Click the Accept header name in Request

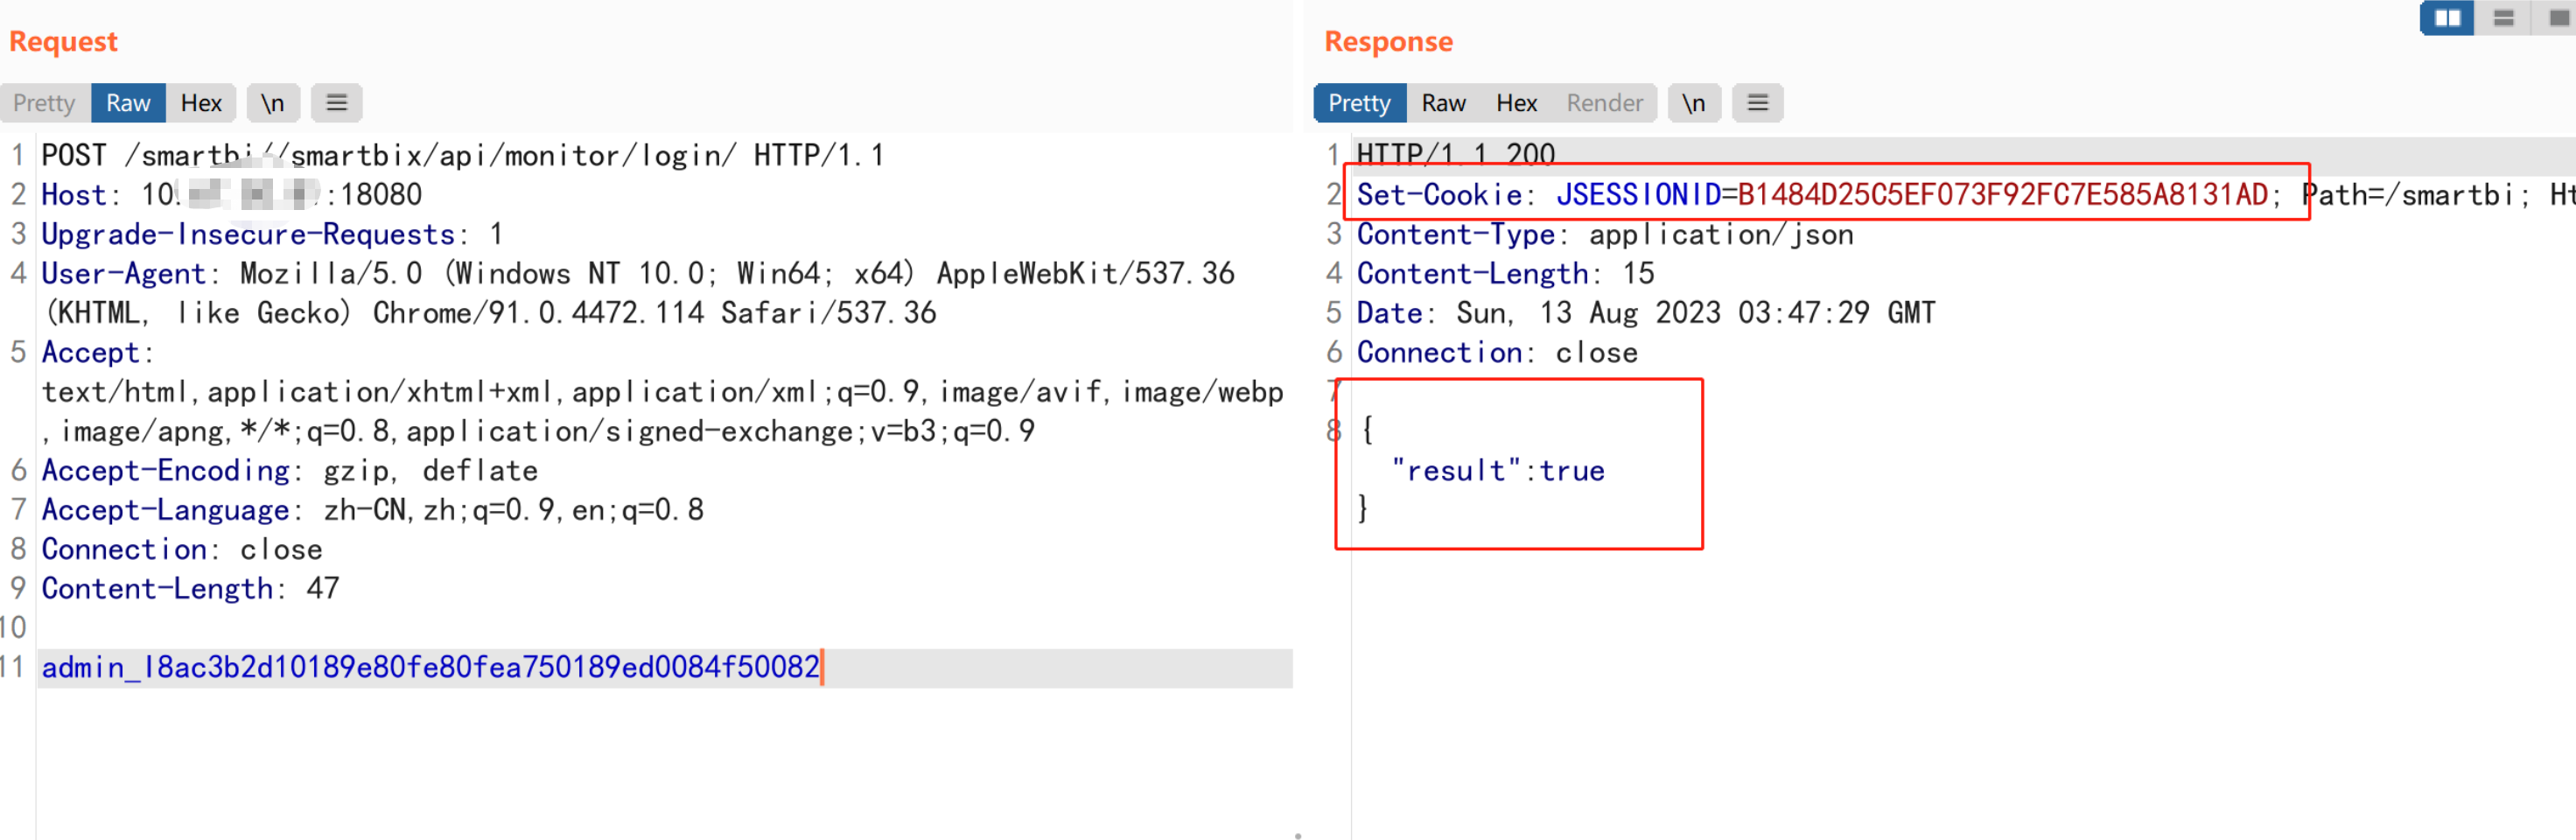tap(90, 353)
